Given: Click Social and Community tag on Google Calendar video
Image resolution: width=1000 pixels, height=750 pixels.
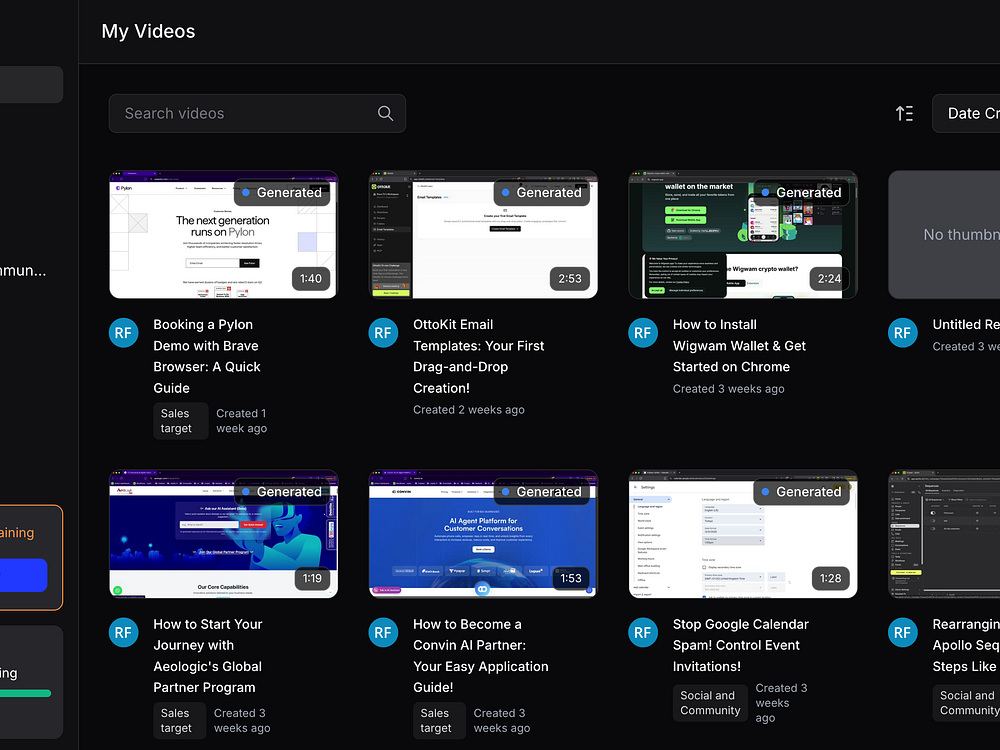Looking at the screenshot, I should (x=710, y=703).
